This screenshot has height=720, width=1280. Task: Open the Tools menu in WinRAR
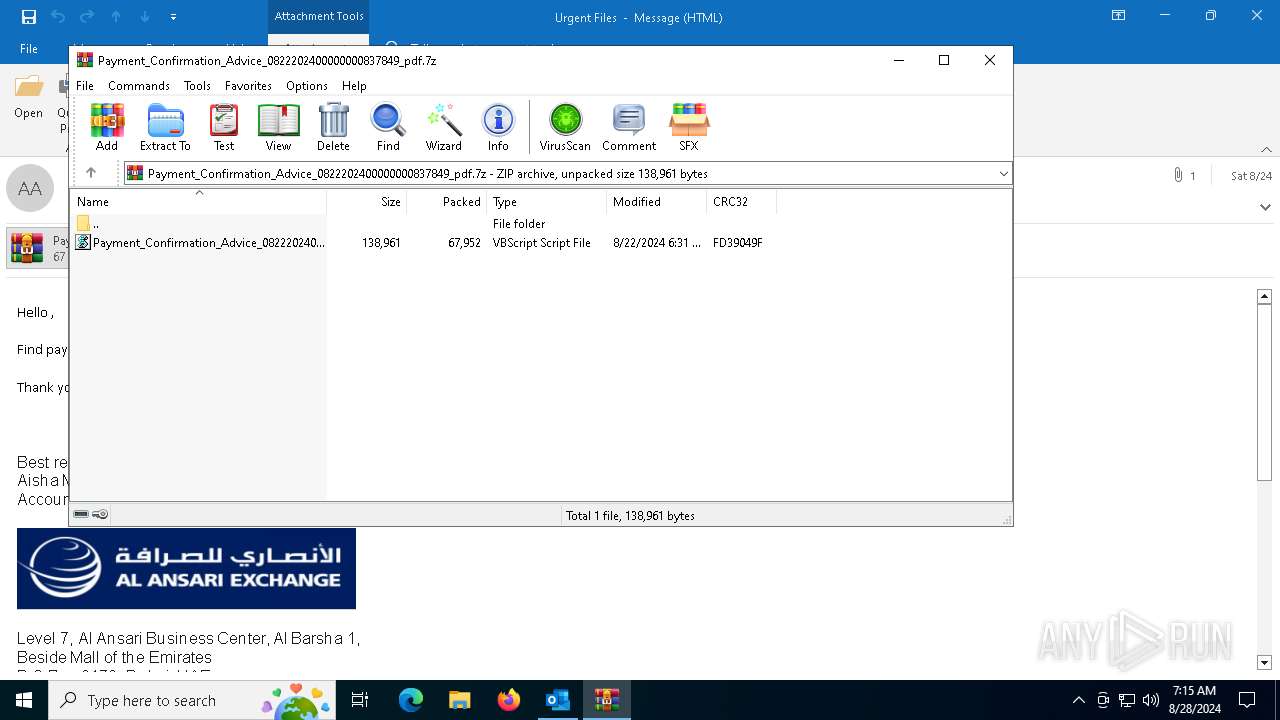point(197,86)
